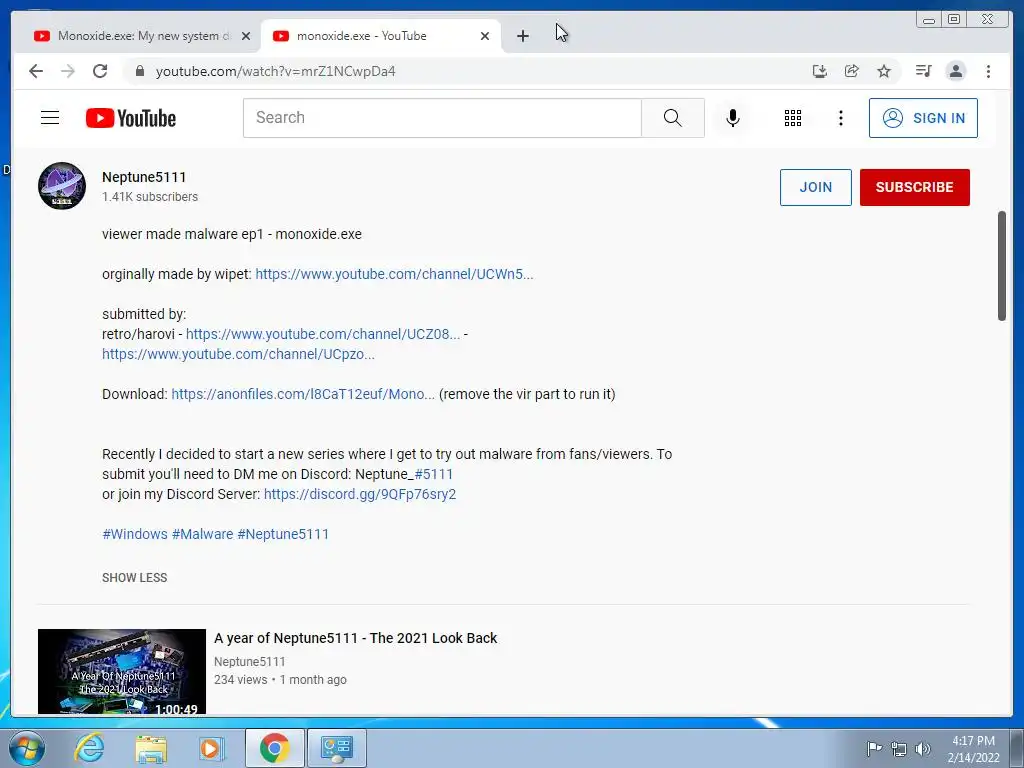Click the '1.41K subscribers' text
This screenshot has width=1024, height=768.
[150, 197]
